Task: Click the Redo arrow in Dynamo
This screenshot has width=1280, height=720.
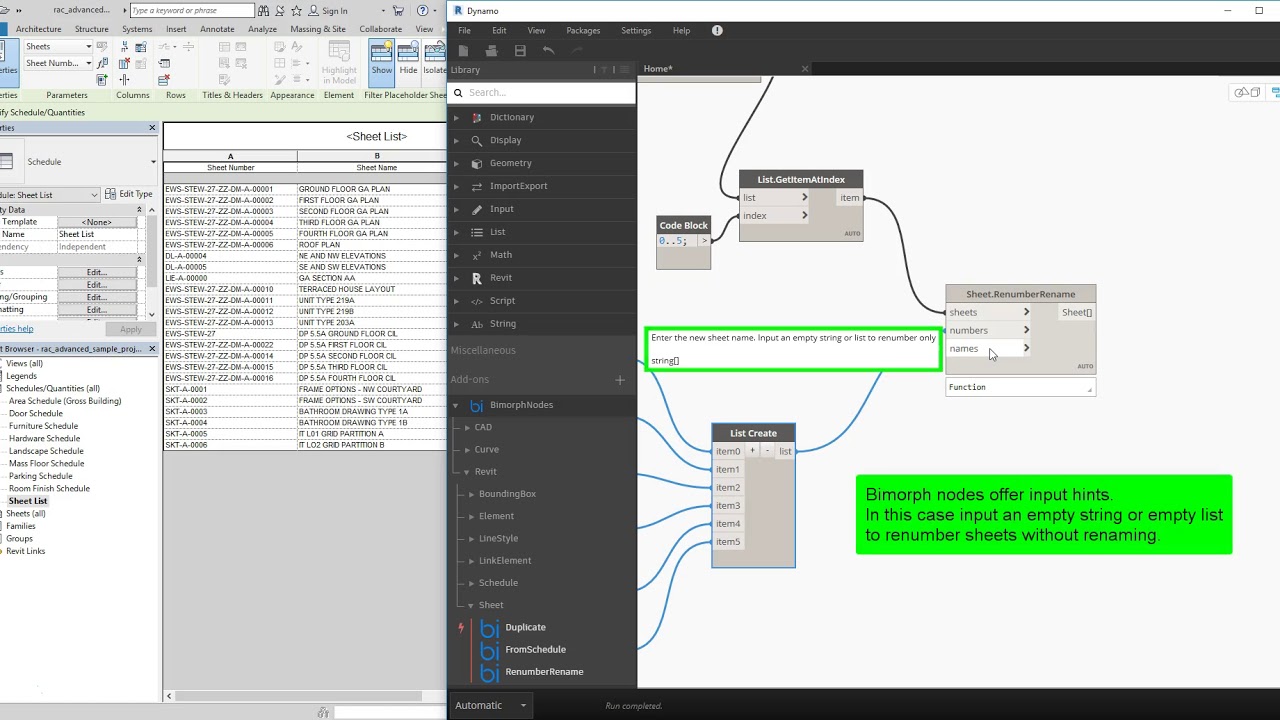Action: coord(576,51)
